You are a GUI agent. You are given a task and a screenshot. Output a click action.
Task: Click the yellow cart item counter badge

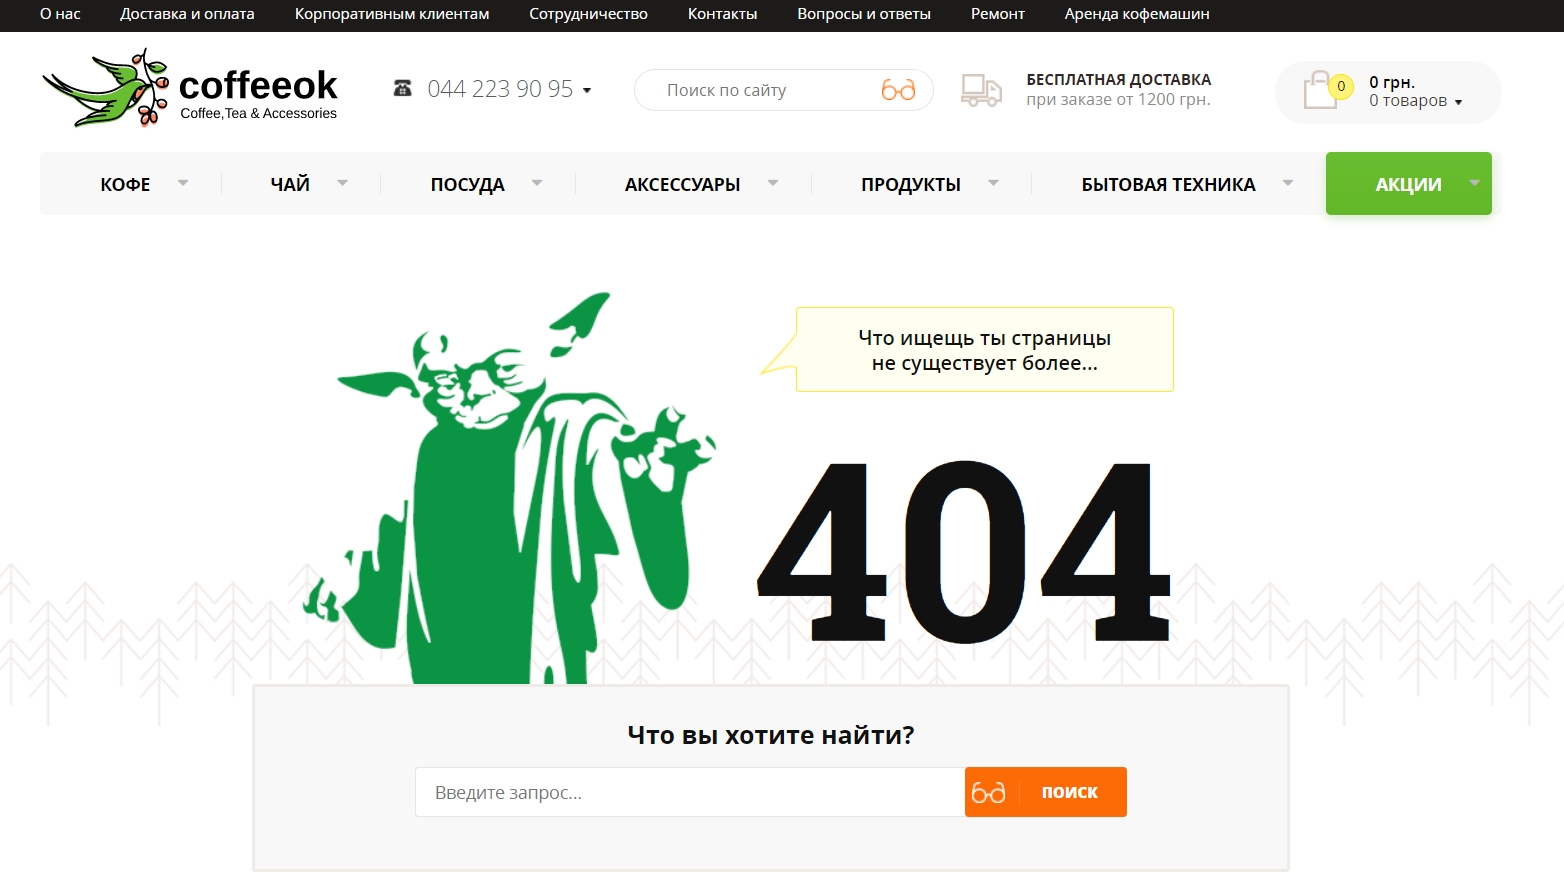pyautogui.click(x=1341, y=86)
